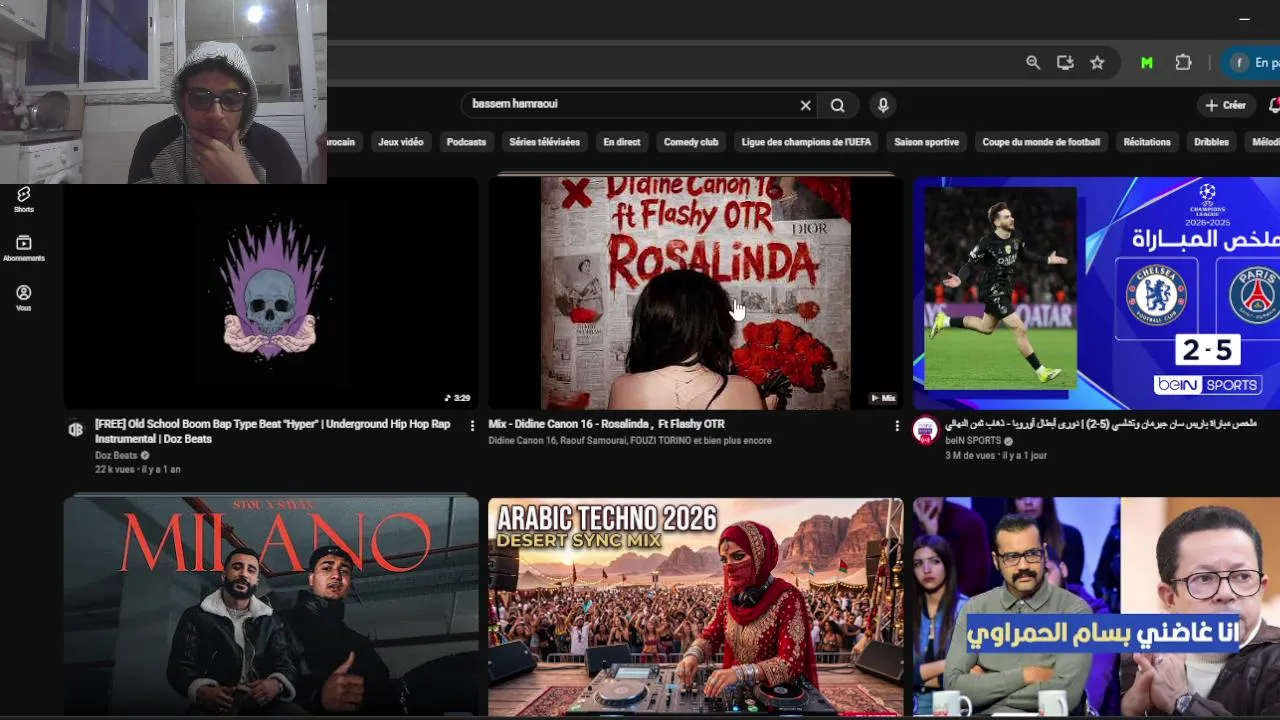Select the Comedy club filter chip
The image size is (1280, 720).
pyautogui.click(x=691, y=142)
